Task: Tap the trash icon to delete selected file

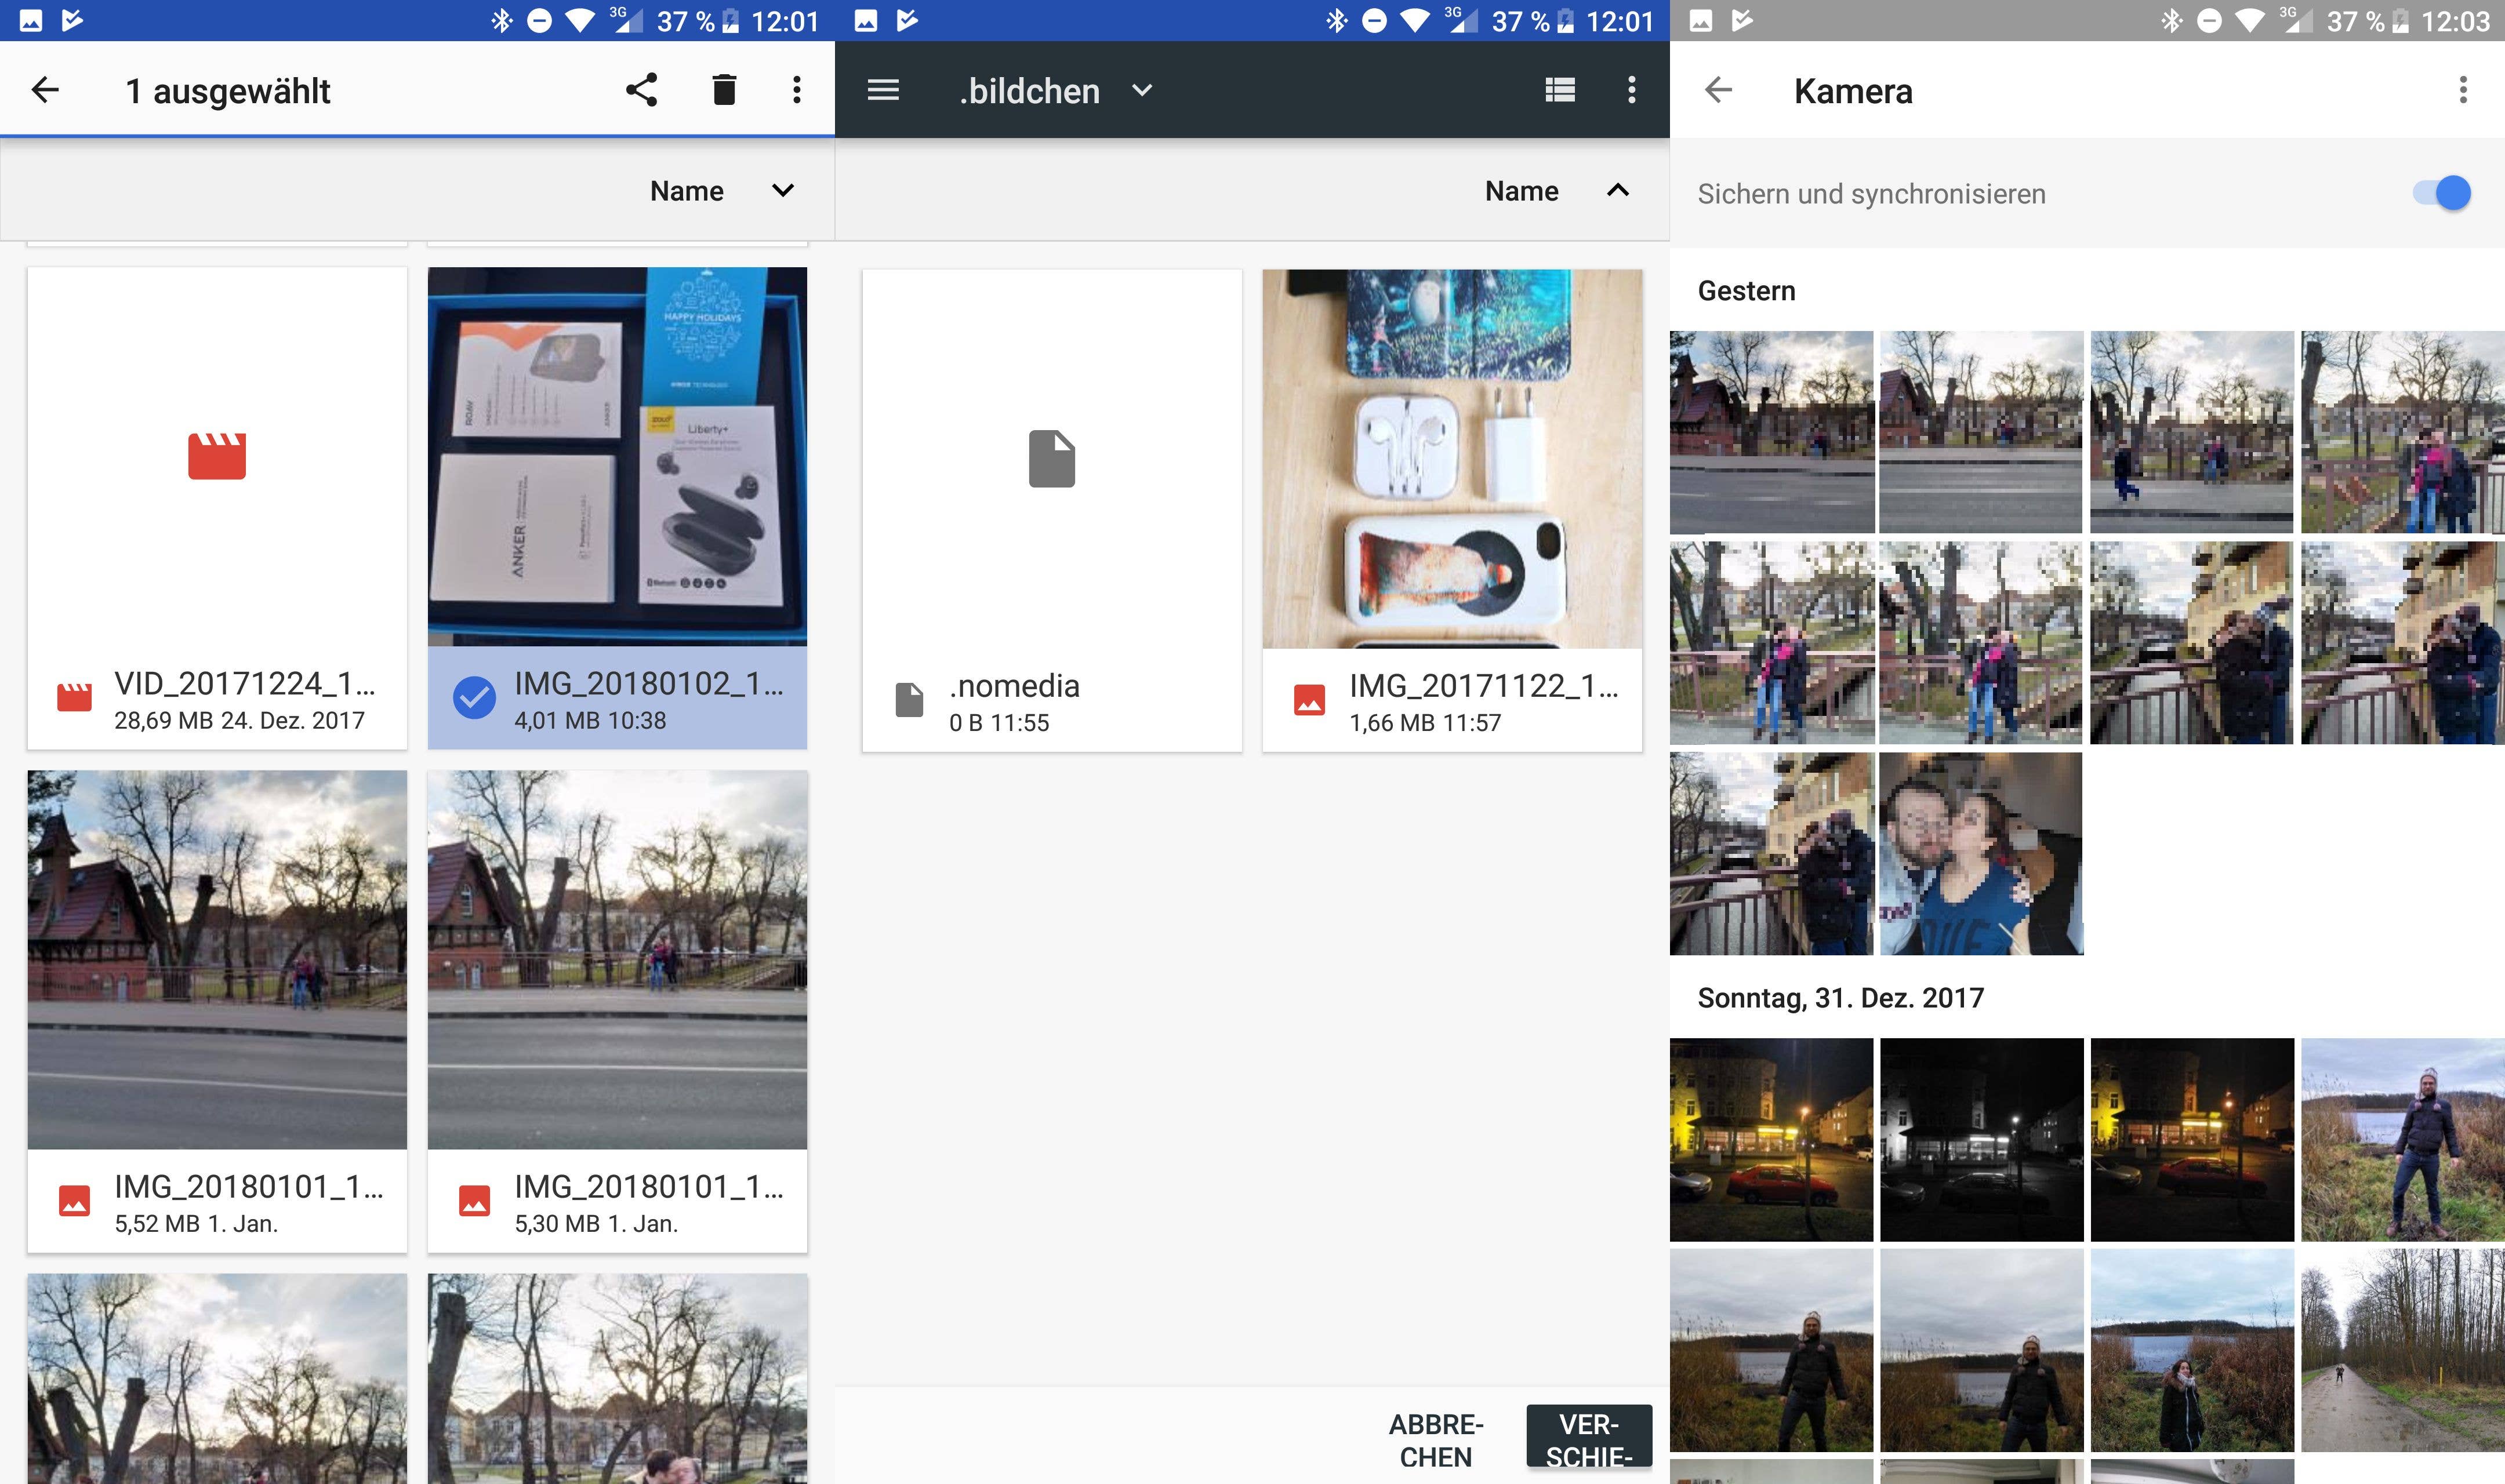Action: pos(722,89)
